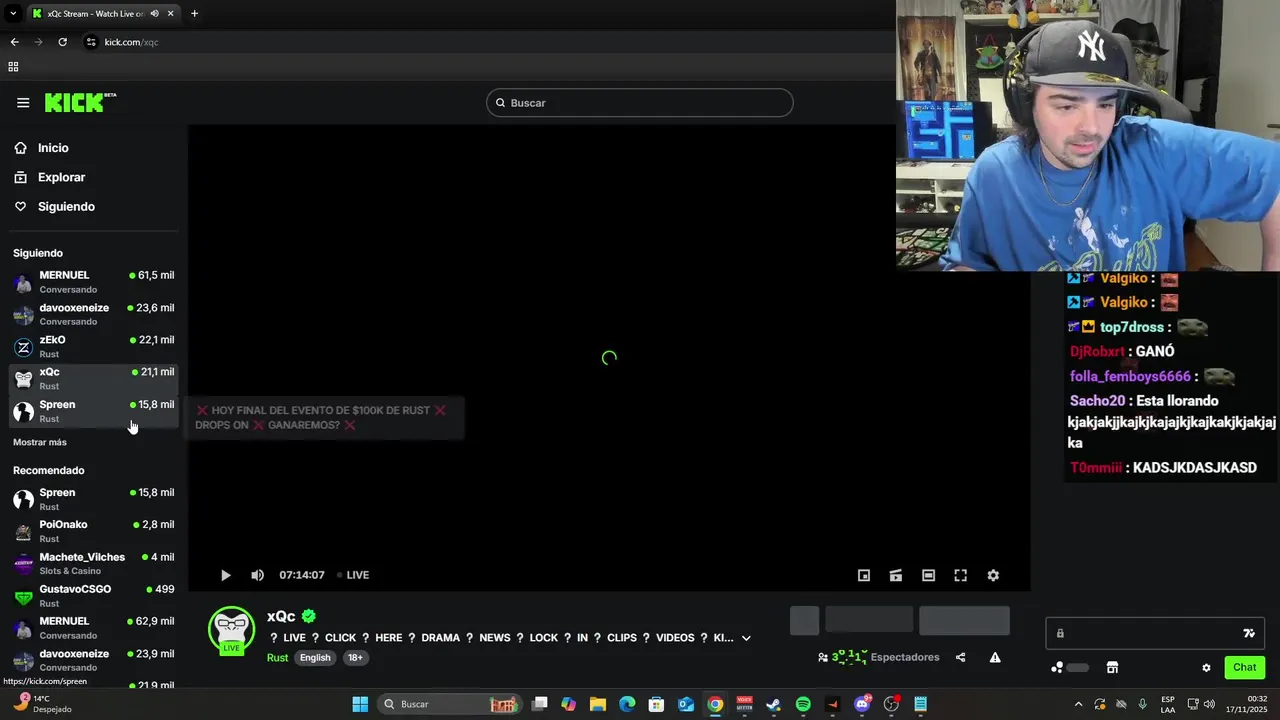Screen dimensions: 1280x720
Task: Expand the stream title chevron
Action: [746, 638]
